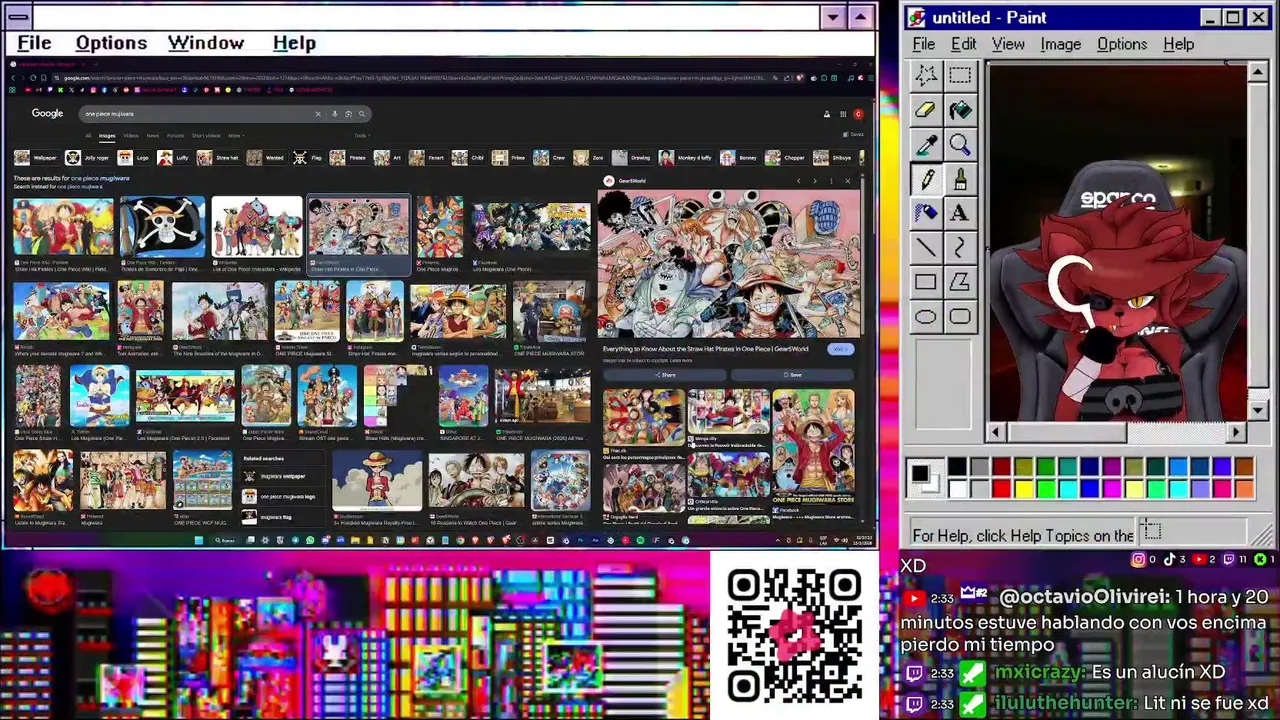This screenshot has width=1280, height=720.
Task: Click Paint canvas scroll-up arrow
Action: click(x=1259, y=72)
